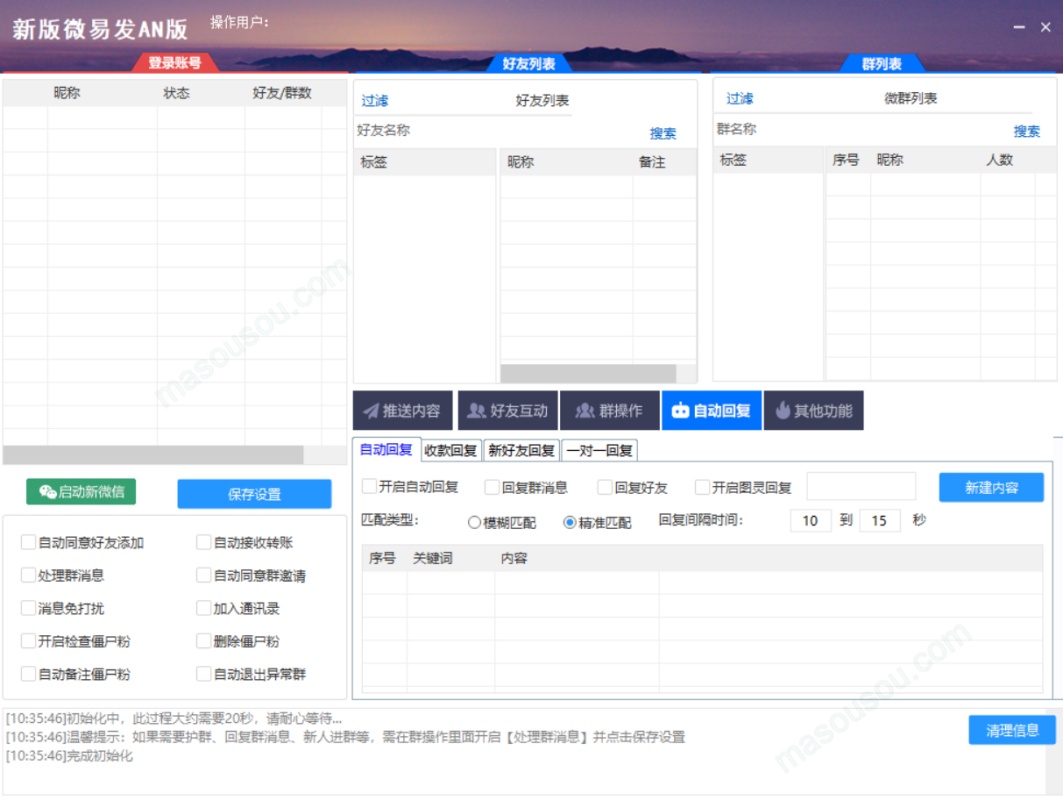Click the WeChat icon on 启动新微信 button
This screenshot has height=800, width=1063.
click(x=47, y=492)
